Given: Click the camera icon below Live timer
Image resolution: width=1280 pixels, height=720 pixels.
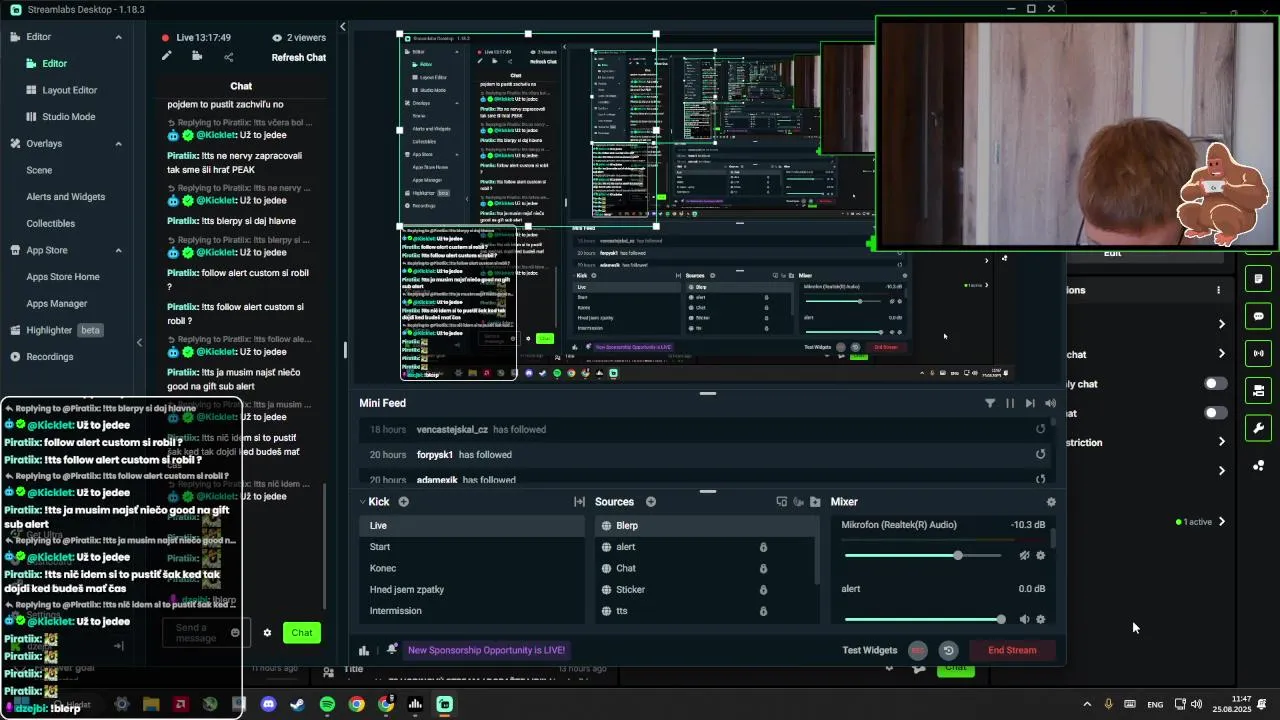Looking at the screenshot, I should pos(197,56).
